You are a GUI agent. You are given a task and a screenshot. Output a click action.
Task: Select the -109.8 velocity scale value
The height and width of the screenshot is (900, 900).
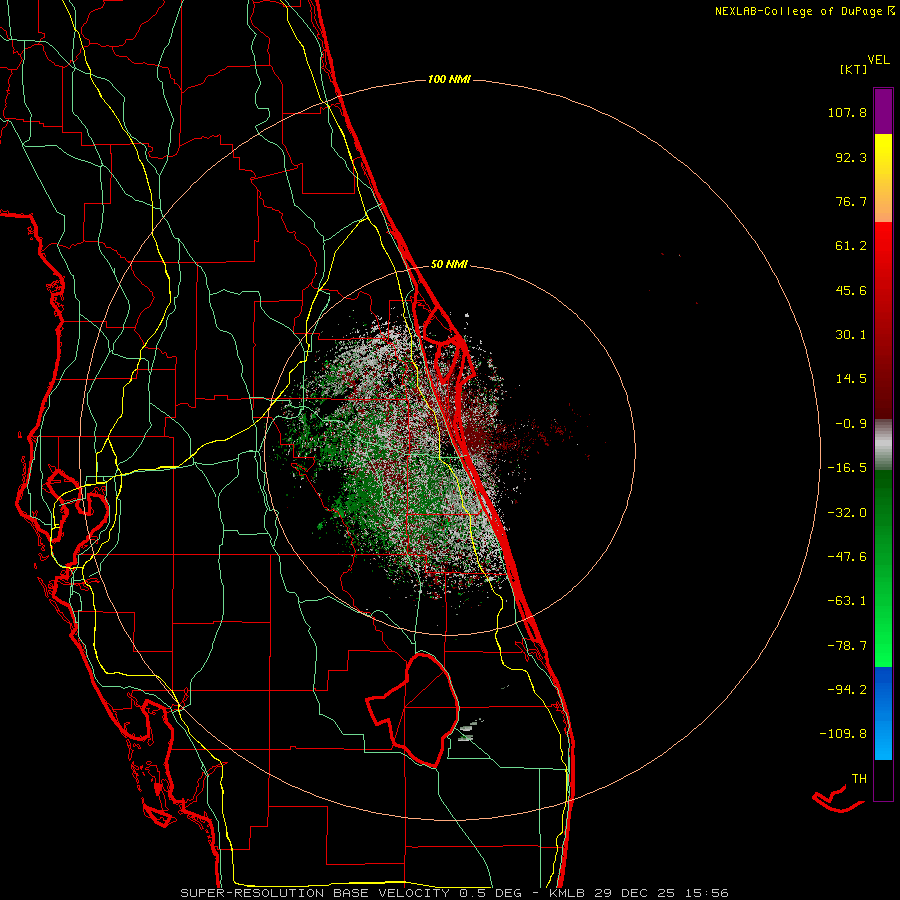[843, 734]
